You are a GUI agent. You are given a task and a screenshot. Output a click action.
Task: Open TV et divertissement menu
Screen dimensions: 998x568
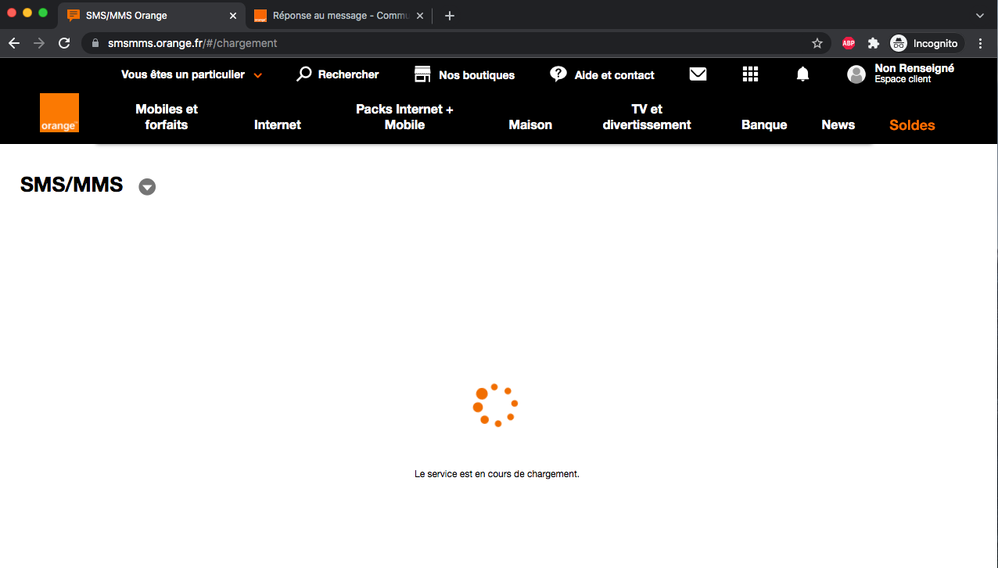coord(647,117)
